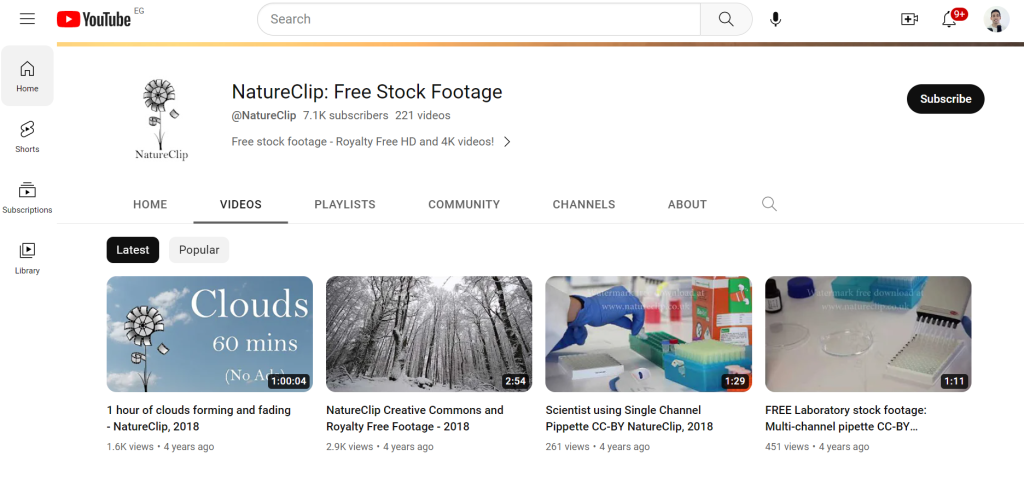Open 'NatureClip Creative Commons' video title
Viewport: 1024px width, 484px height.
(x=415, y=418)
